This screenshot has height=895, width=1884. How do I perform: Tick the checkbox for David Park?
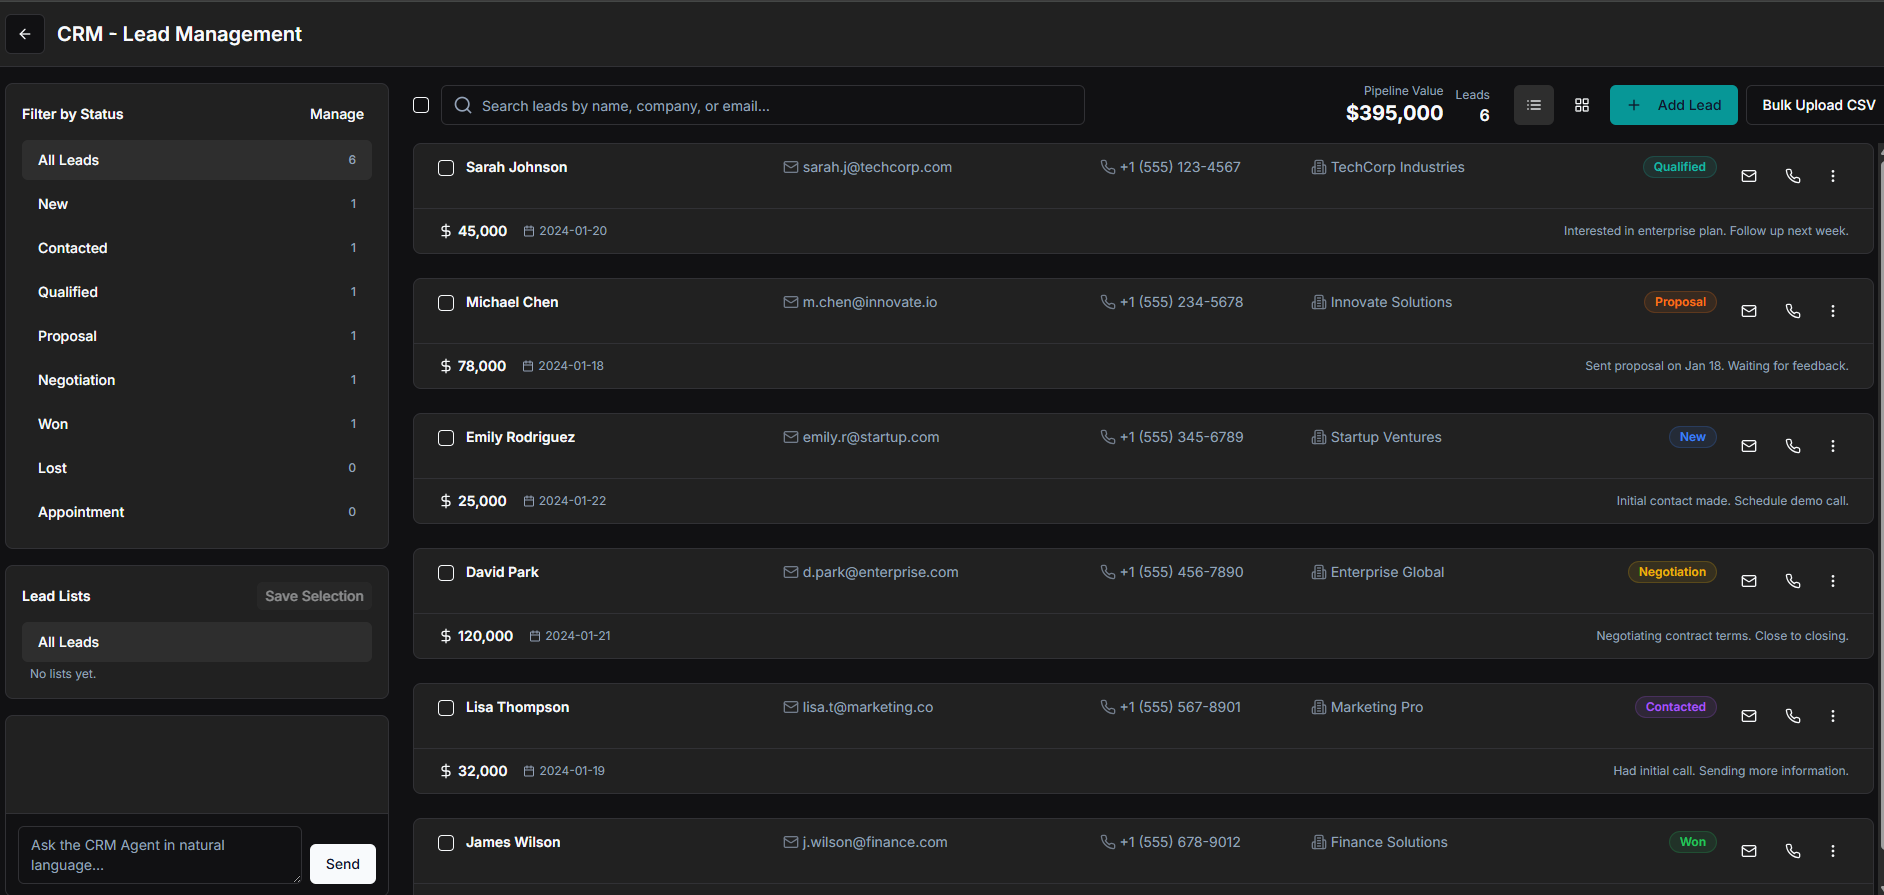click(446, 573)
